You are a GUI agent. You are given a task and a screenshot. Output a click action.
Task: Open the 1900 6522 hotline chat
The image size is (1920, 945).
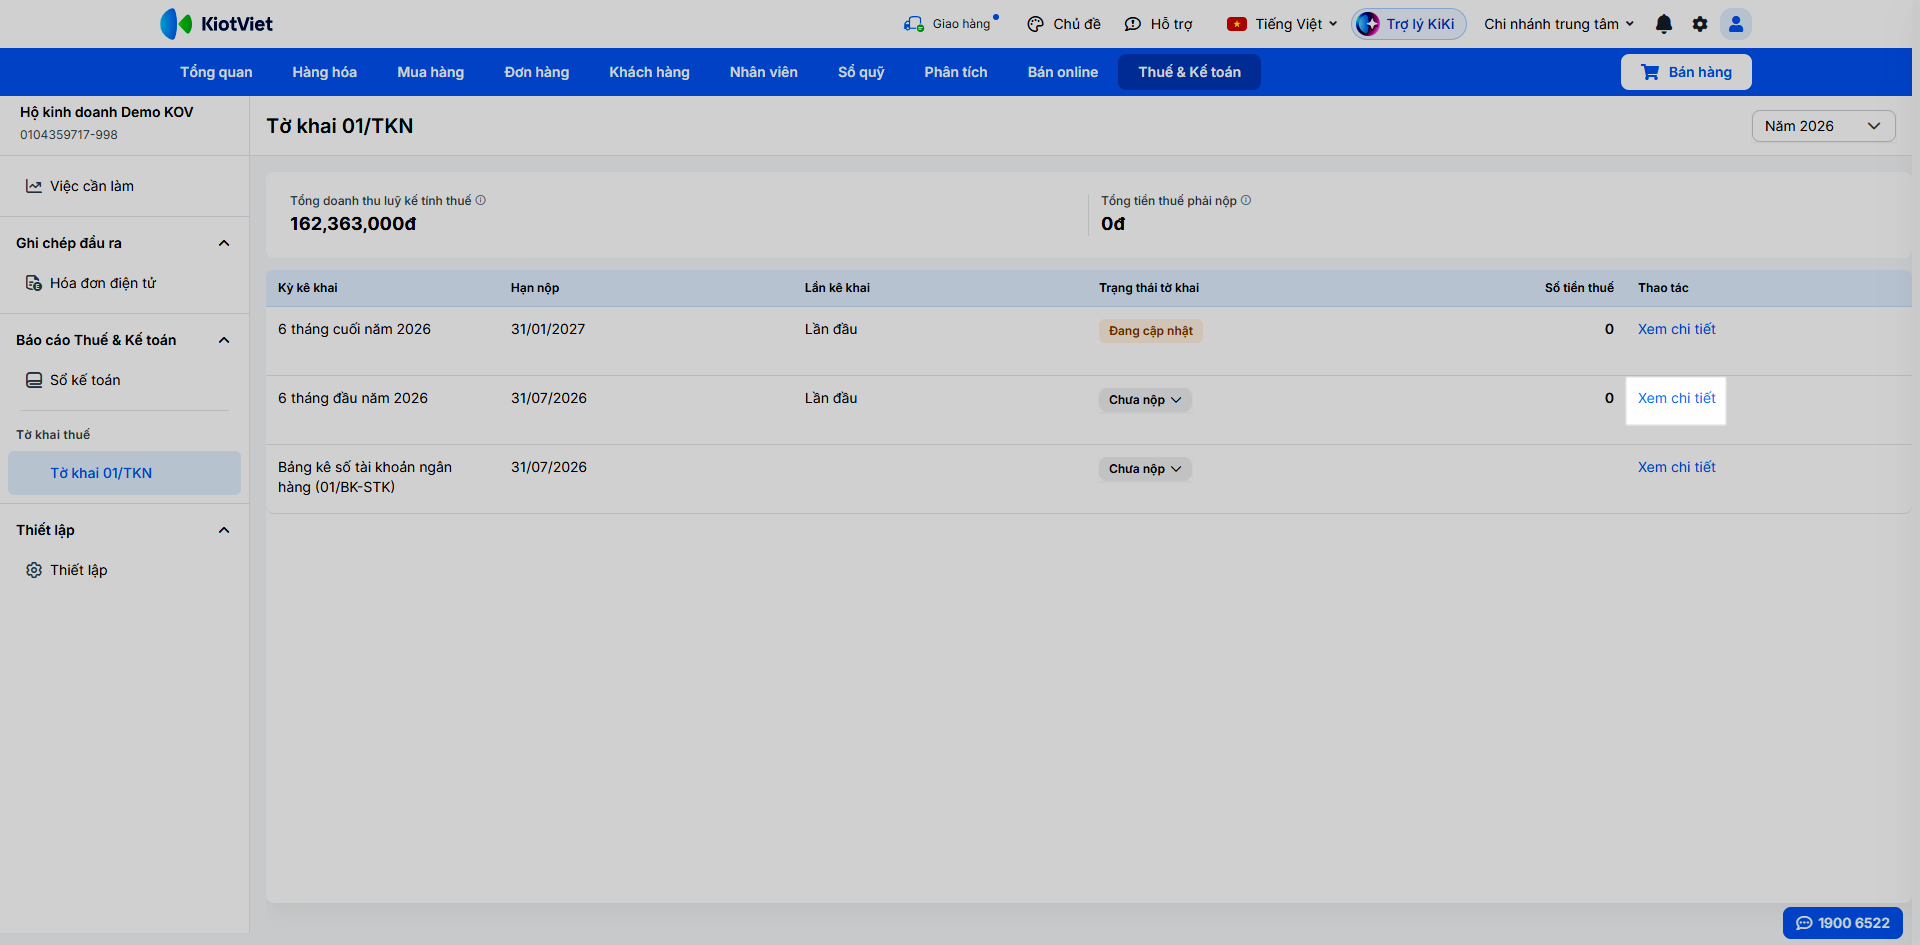coord(1843,923)
